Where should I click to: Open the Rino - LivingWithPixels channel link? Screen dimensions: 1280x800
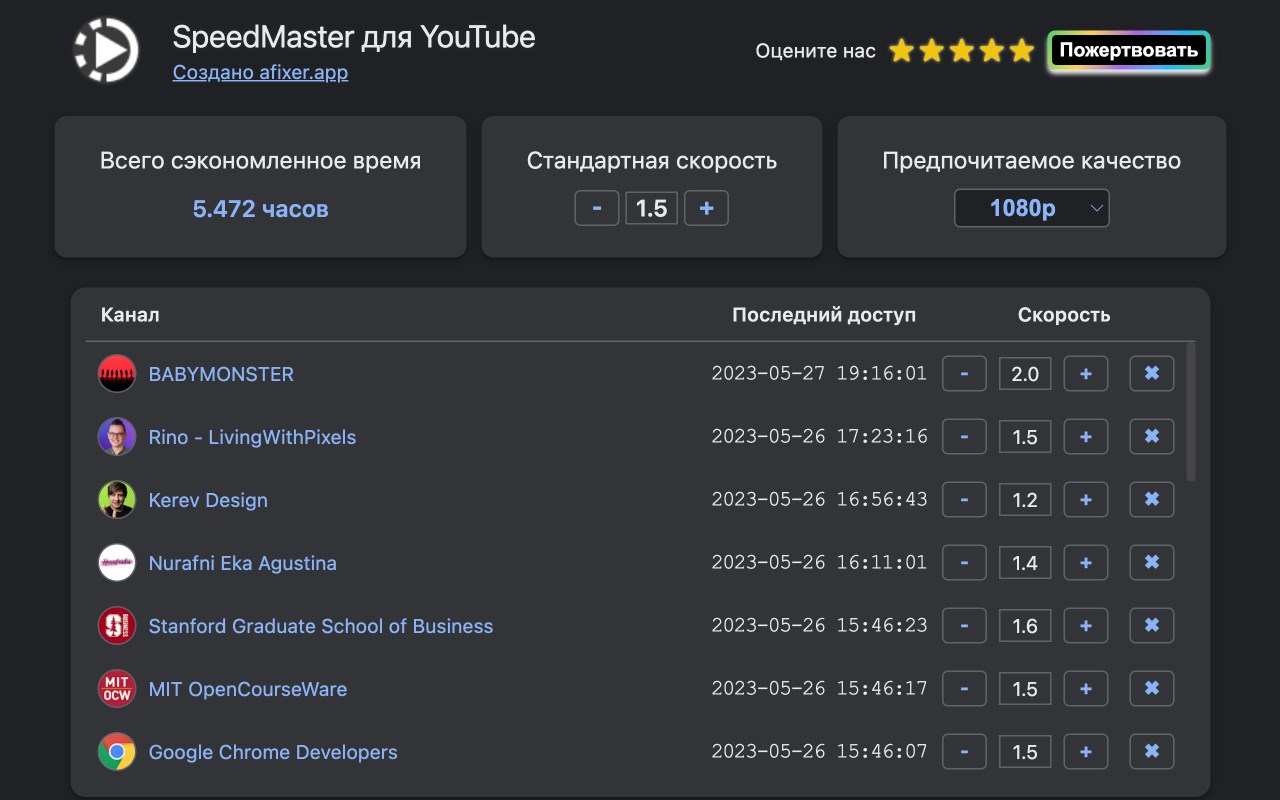click(x=252, y=437)
